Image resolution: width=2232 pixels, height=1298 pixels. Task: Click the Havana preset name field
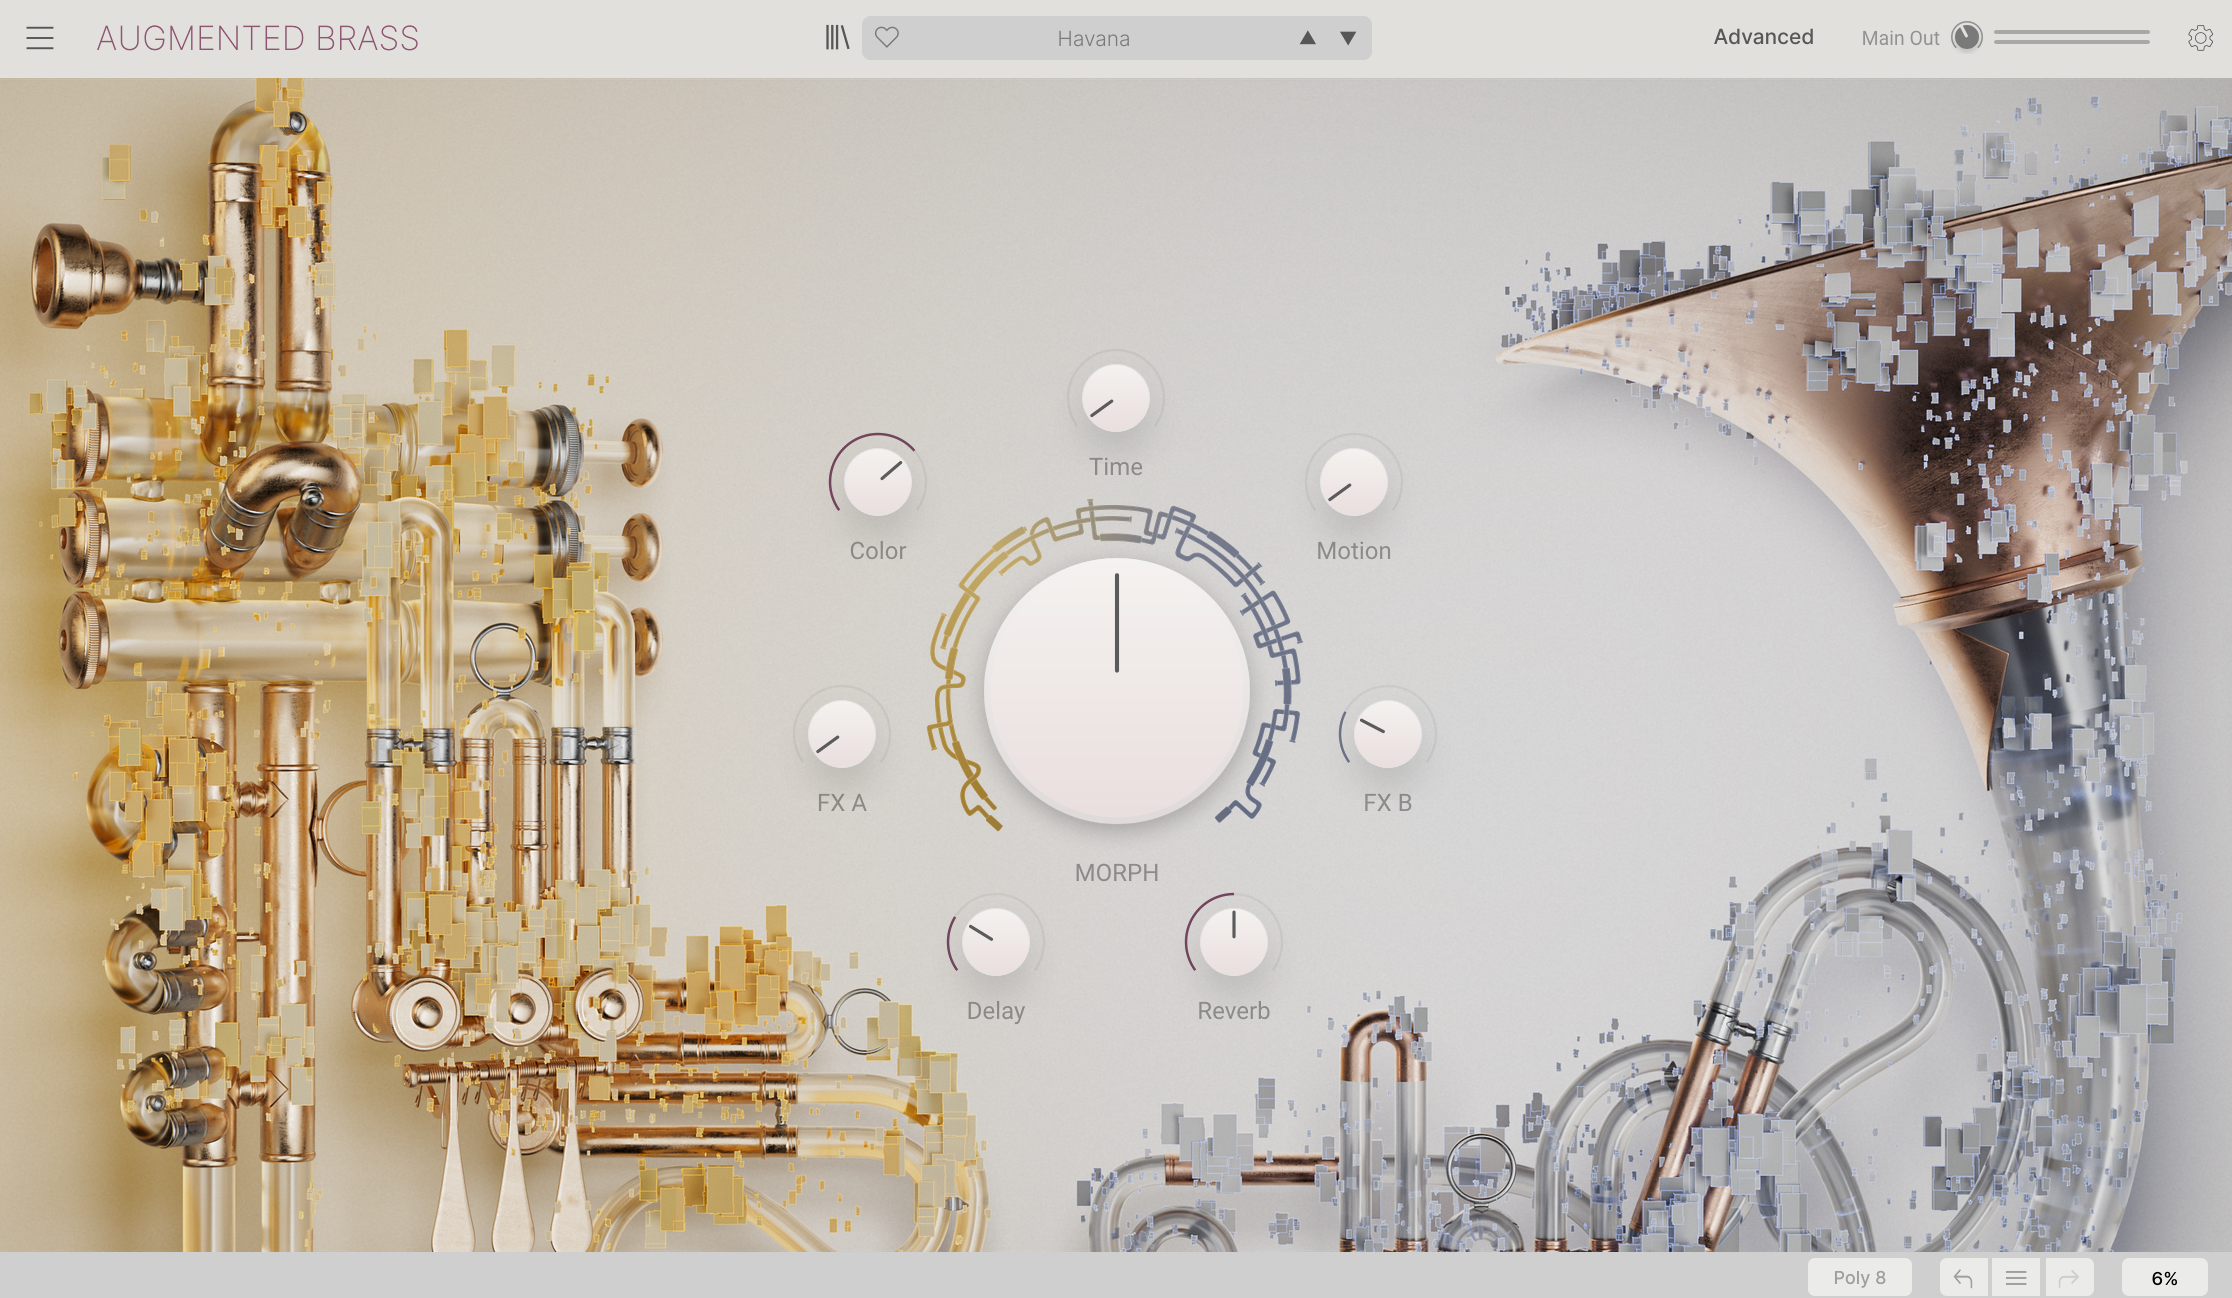pos(1093,38)
